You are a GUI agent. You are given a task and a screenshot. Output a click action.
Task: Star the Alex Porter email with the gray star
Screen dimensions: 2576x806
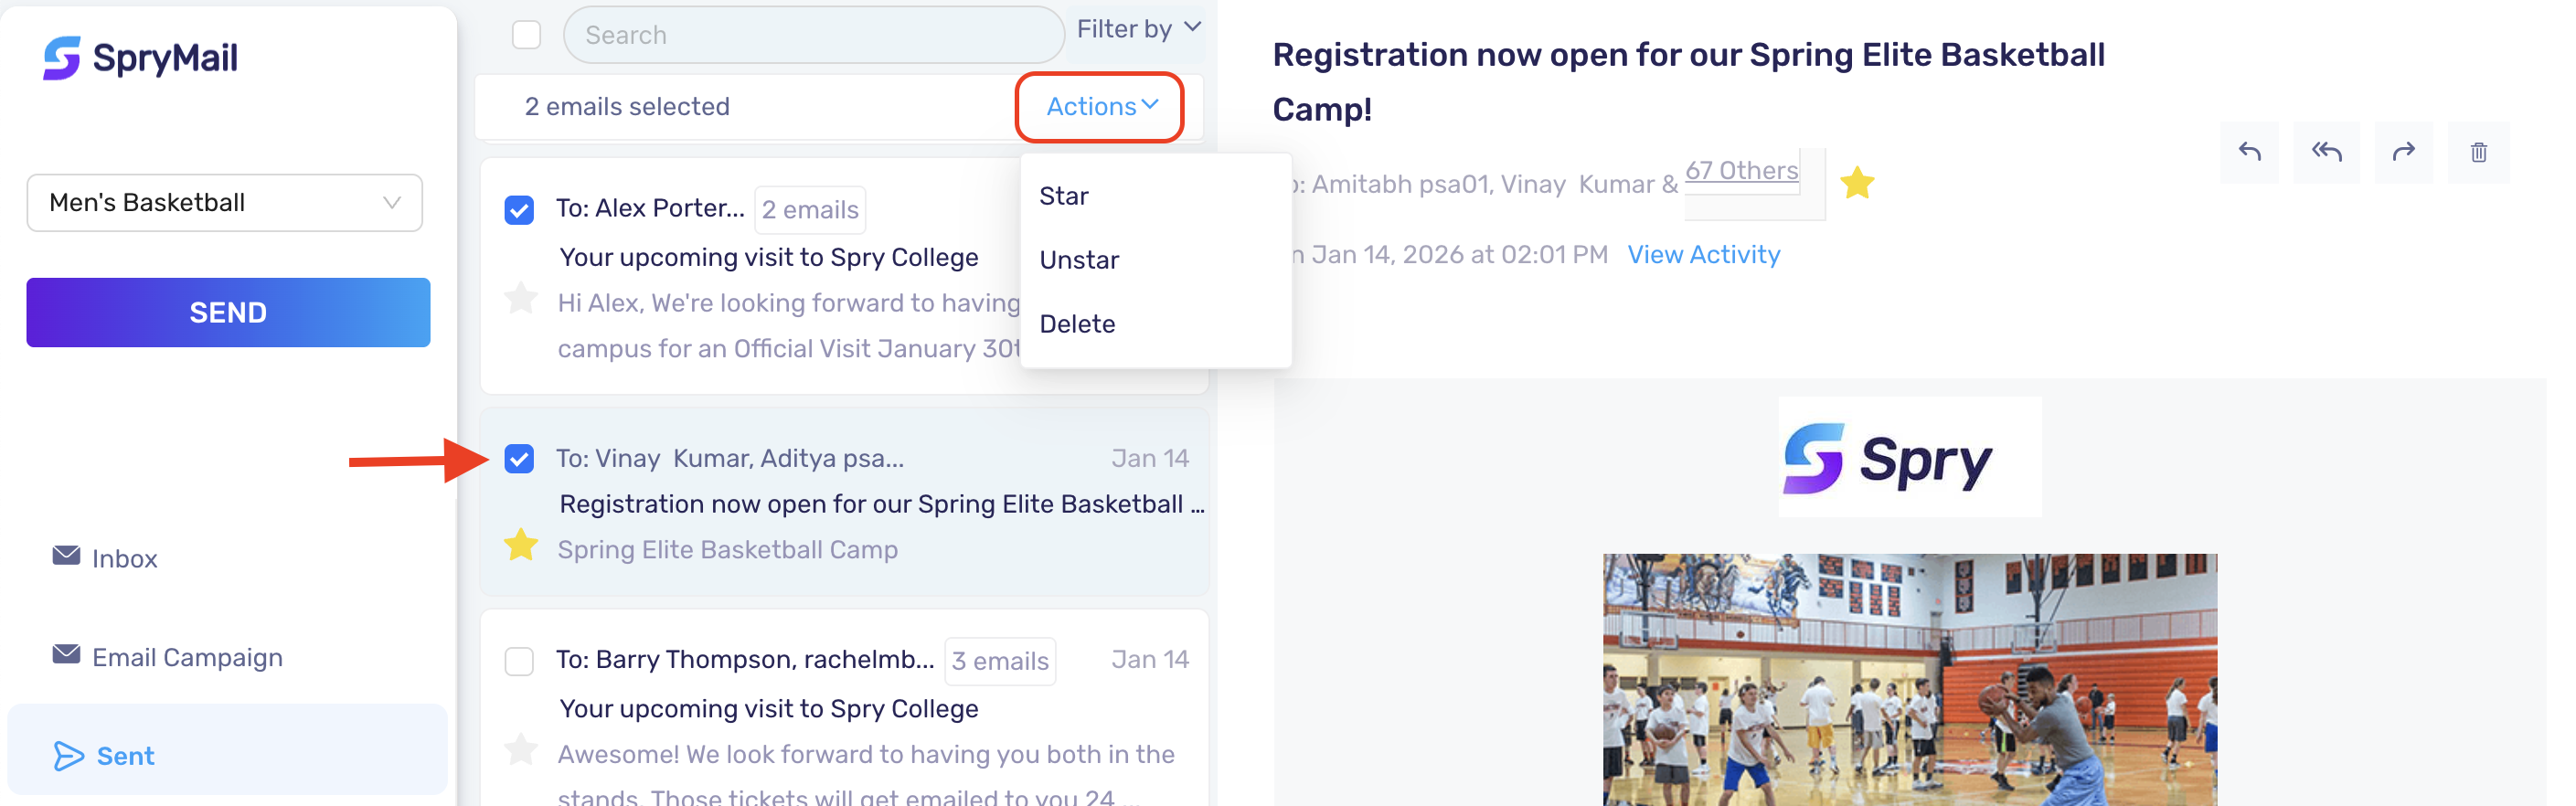(x=521, y=297)
